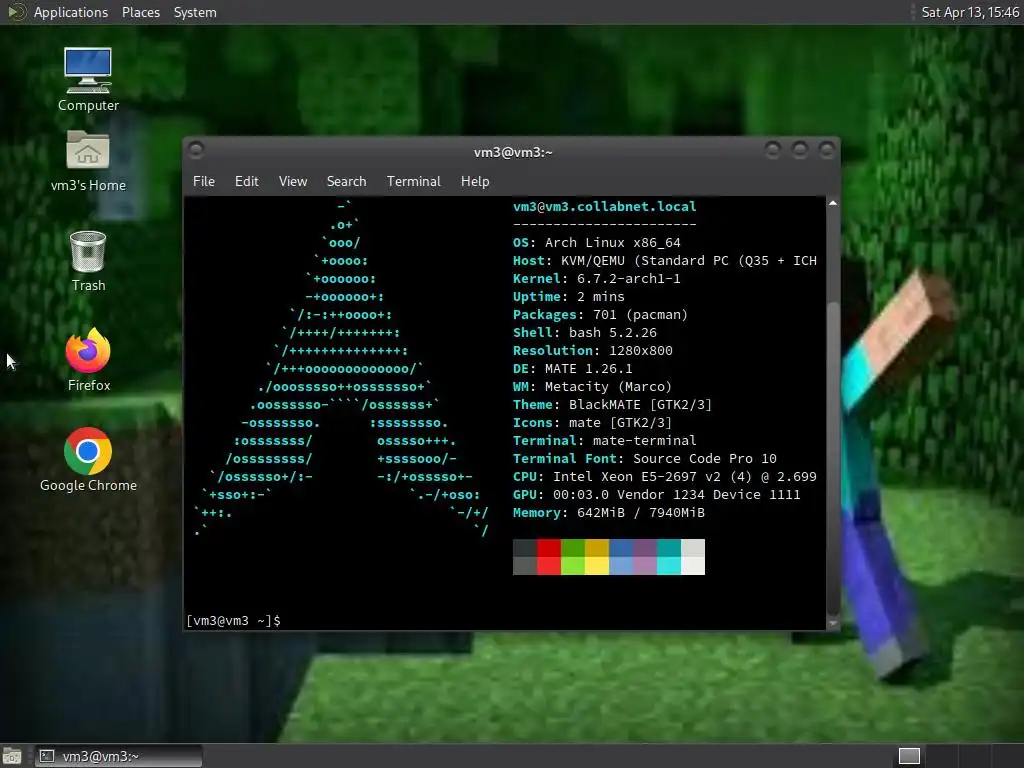
Task: Click the Shell: bash 5.2.26 line
Action: [584, 333]
